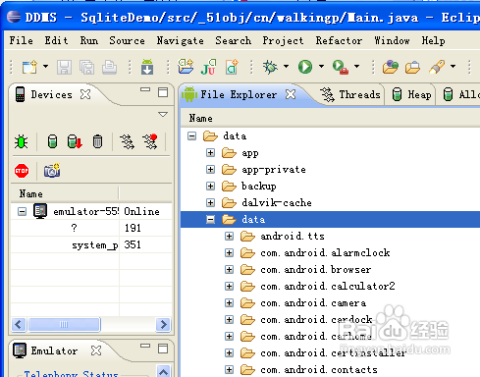Select the com.android.alarmclock folder
The height and width of the screenshot is (377, 480).
(x=325, y=253)
